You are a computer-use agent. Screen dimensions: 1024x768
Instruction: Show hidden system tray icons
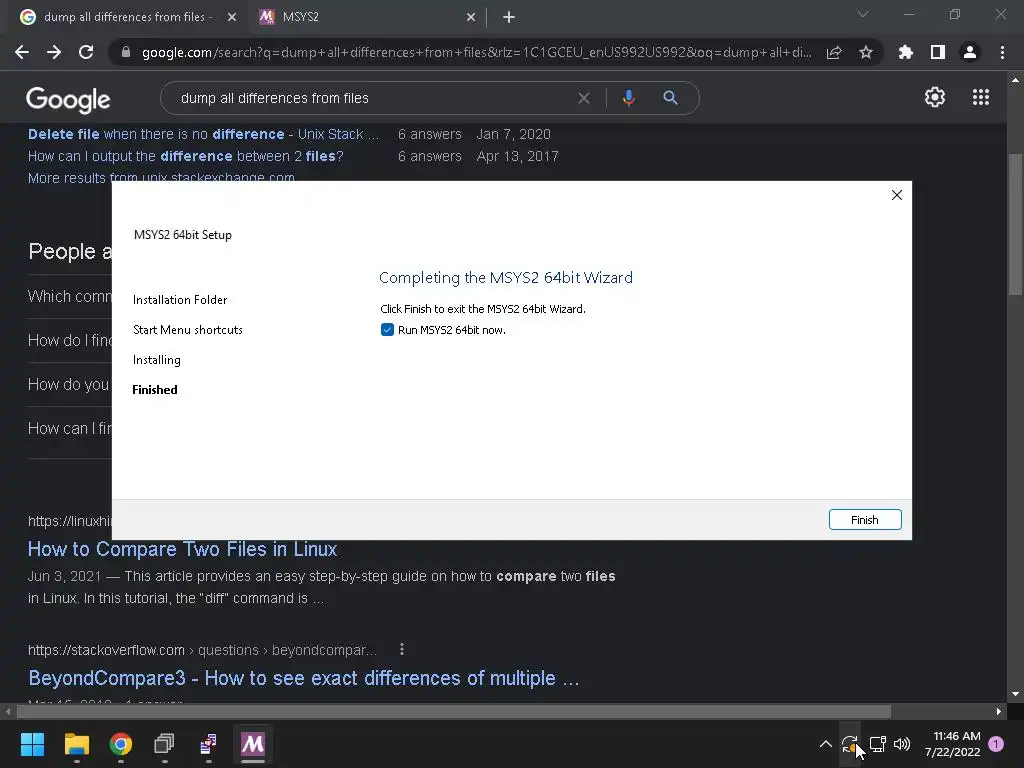825,744
